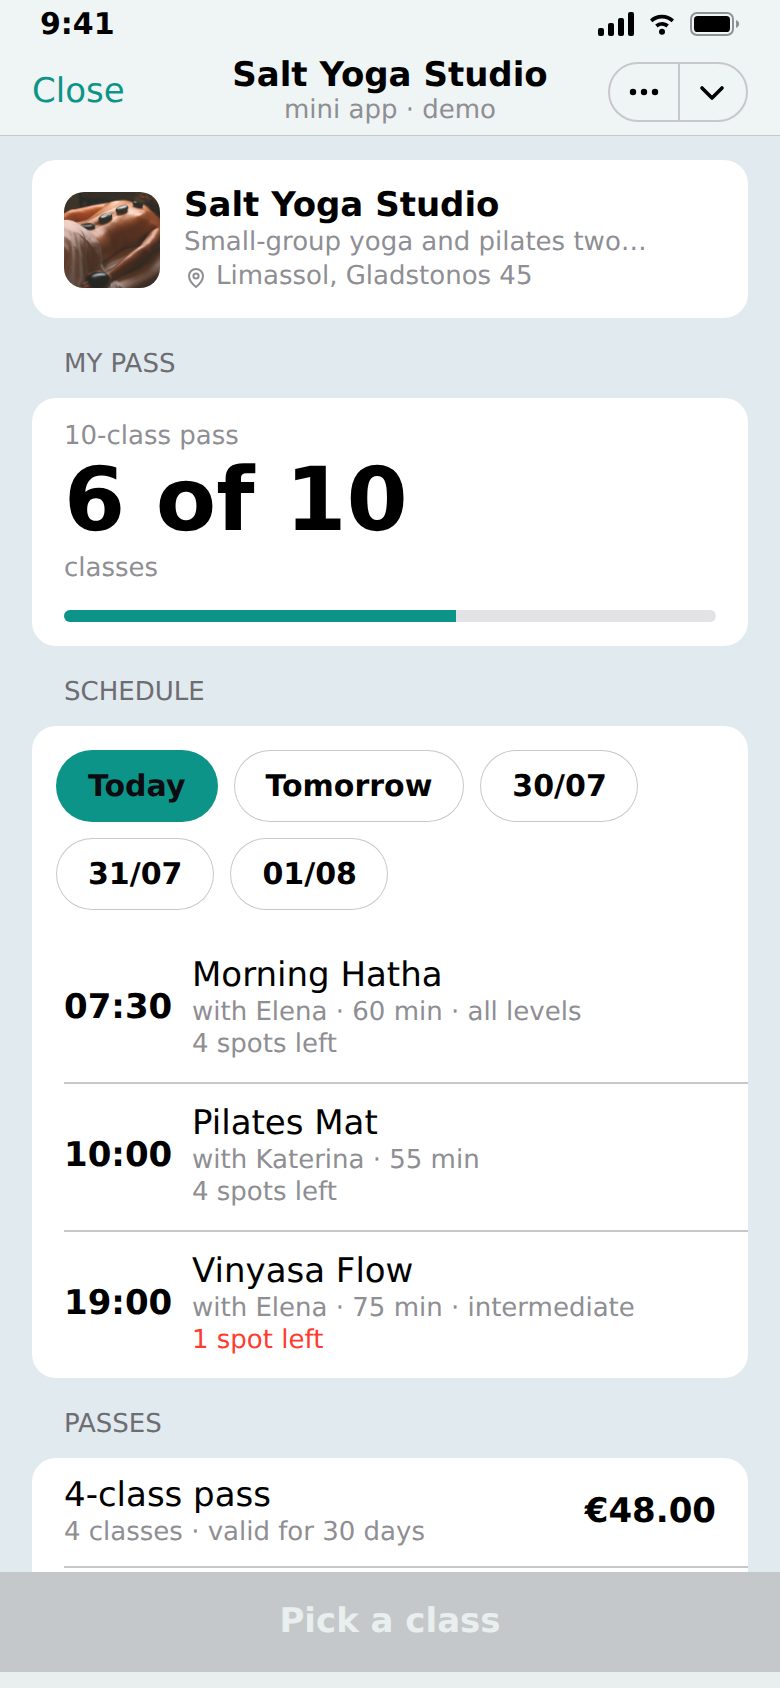Tap the cellular signal bars icon

616,24
